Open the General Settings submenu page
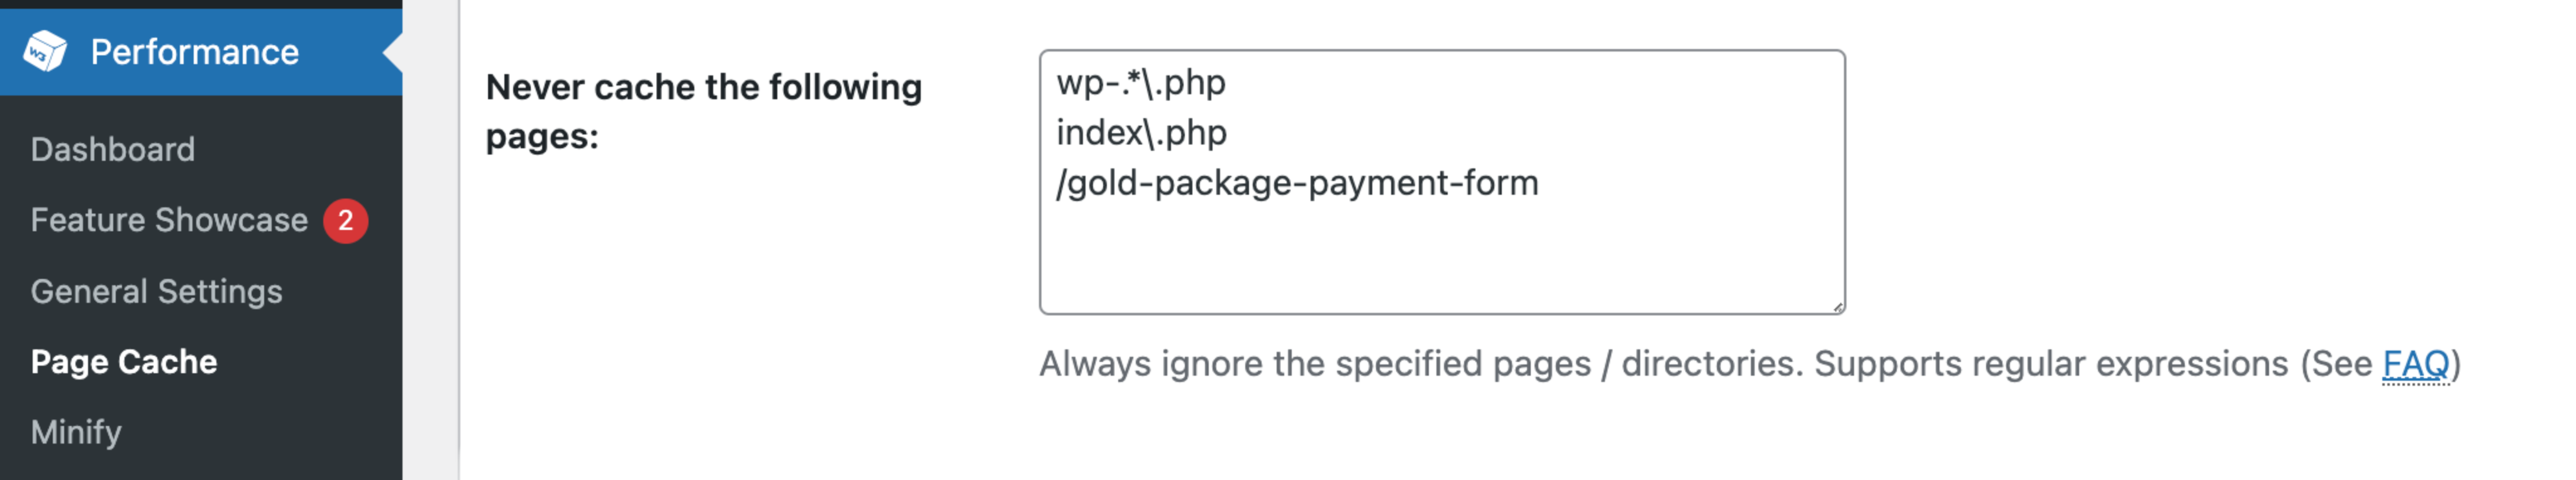This screenshot has height=480, width=2576. point(156,291)
